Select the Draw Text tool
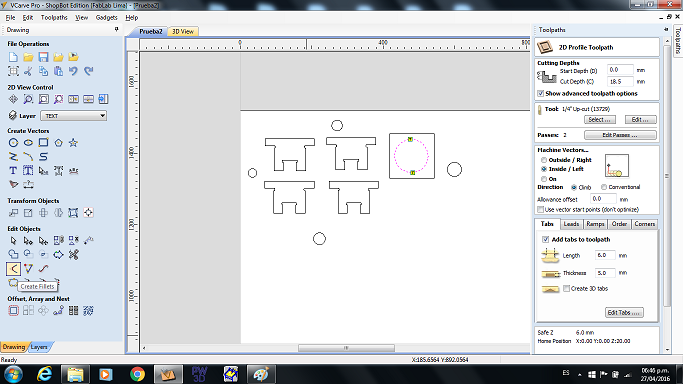This screenshot has height=384, width=683. 13,171
